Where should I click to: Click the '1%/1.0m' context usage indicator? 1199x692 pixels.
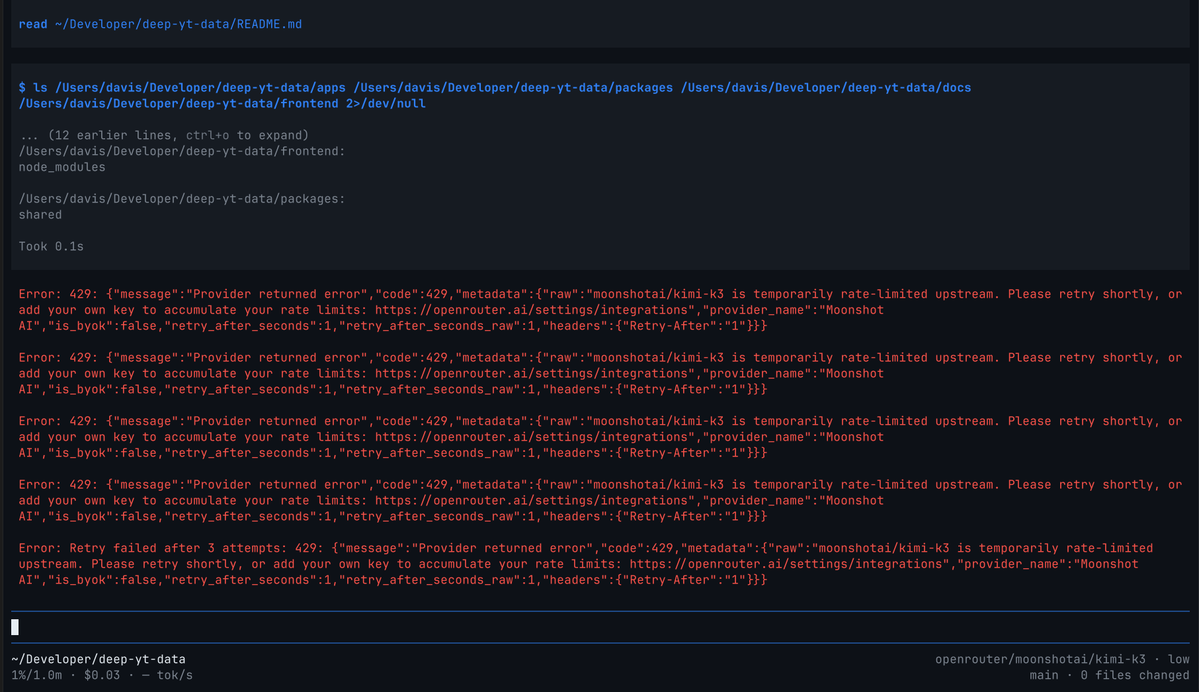pyautogui.click(x=37, y=675)
